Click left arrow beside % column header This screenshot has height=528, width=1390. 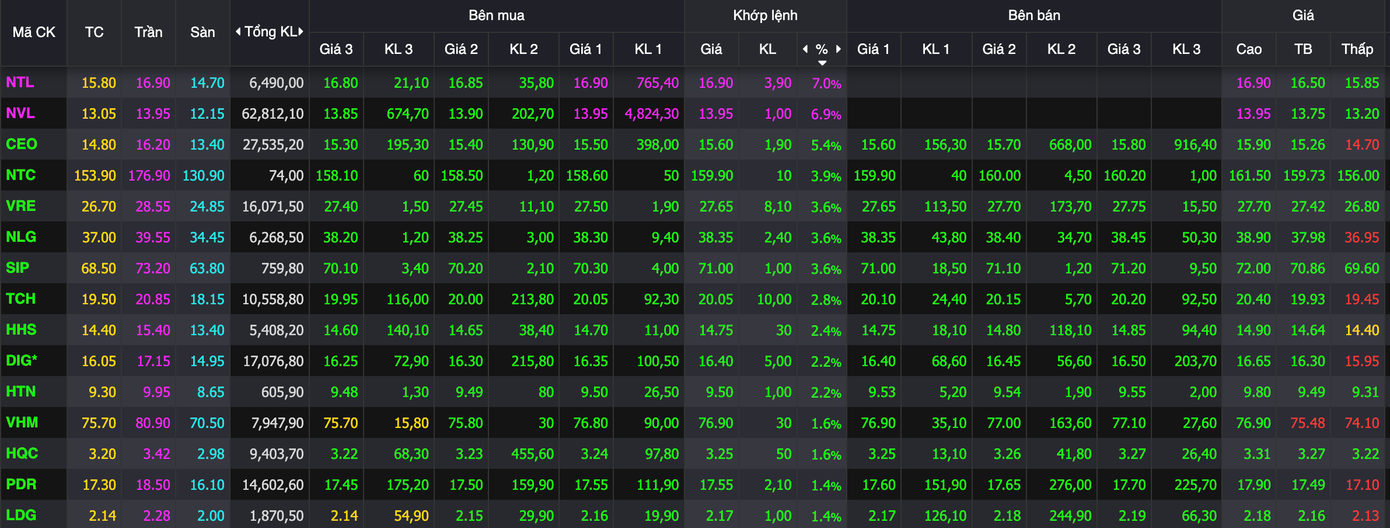(x=805, y=49)
